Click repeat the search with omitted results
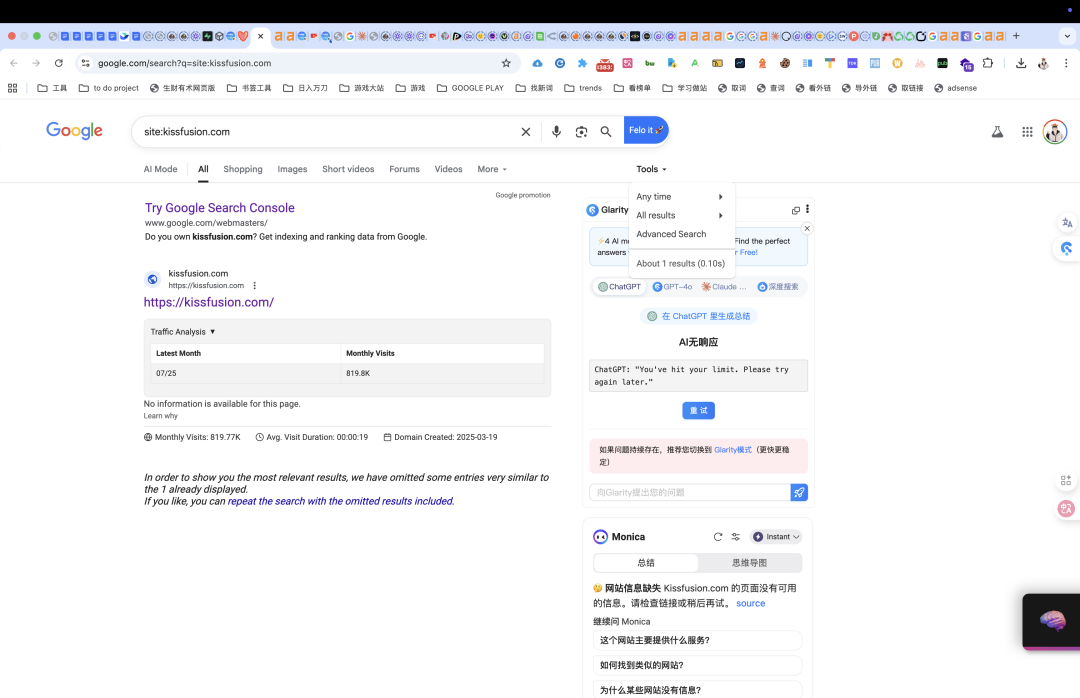 pos(340,501)
